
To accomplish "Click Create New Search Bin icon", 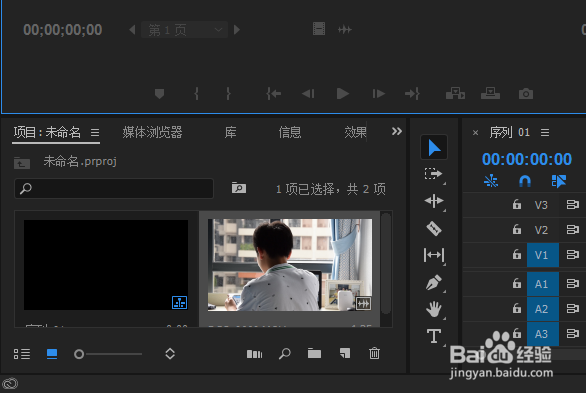I will pyautogui.click(x=238, y=188).
